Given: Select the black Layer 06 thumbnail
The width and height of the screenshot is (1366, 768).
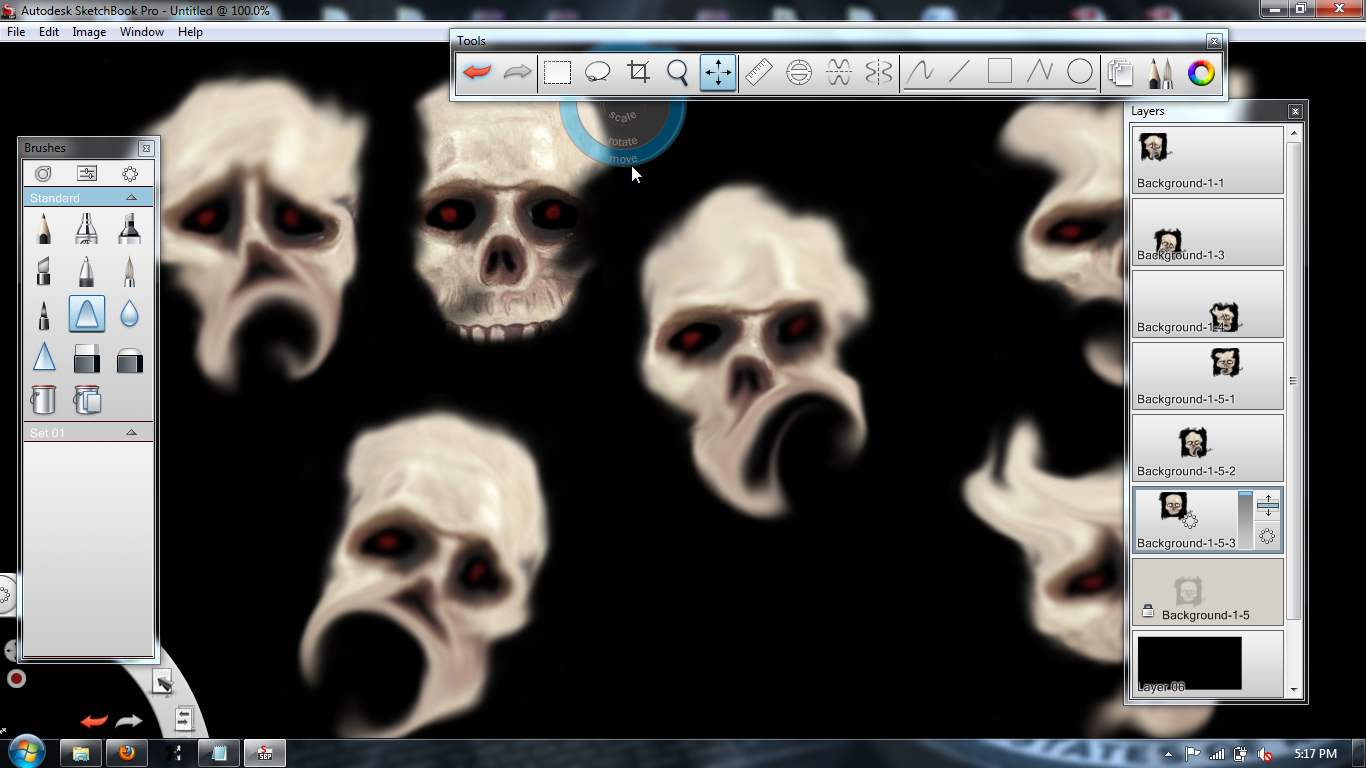Looking at the screenshot, I should tap(1190, 662).
